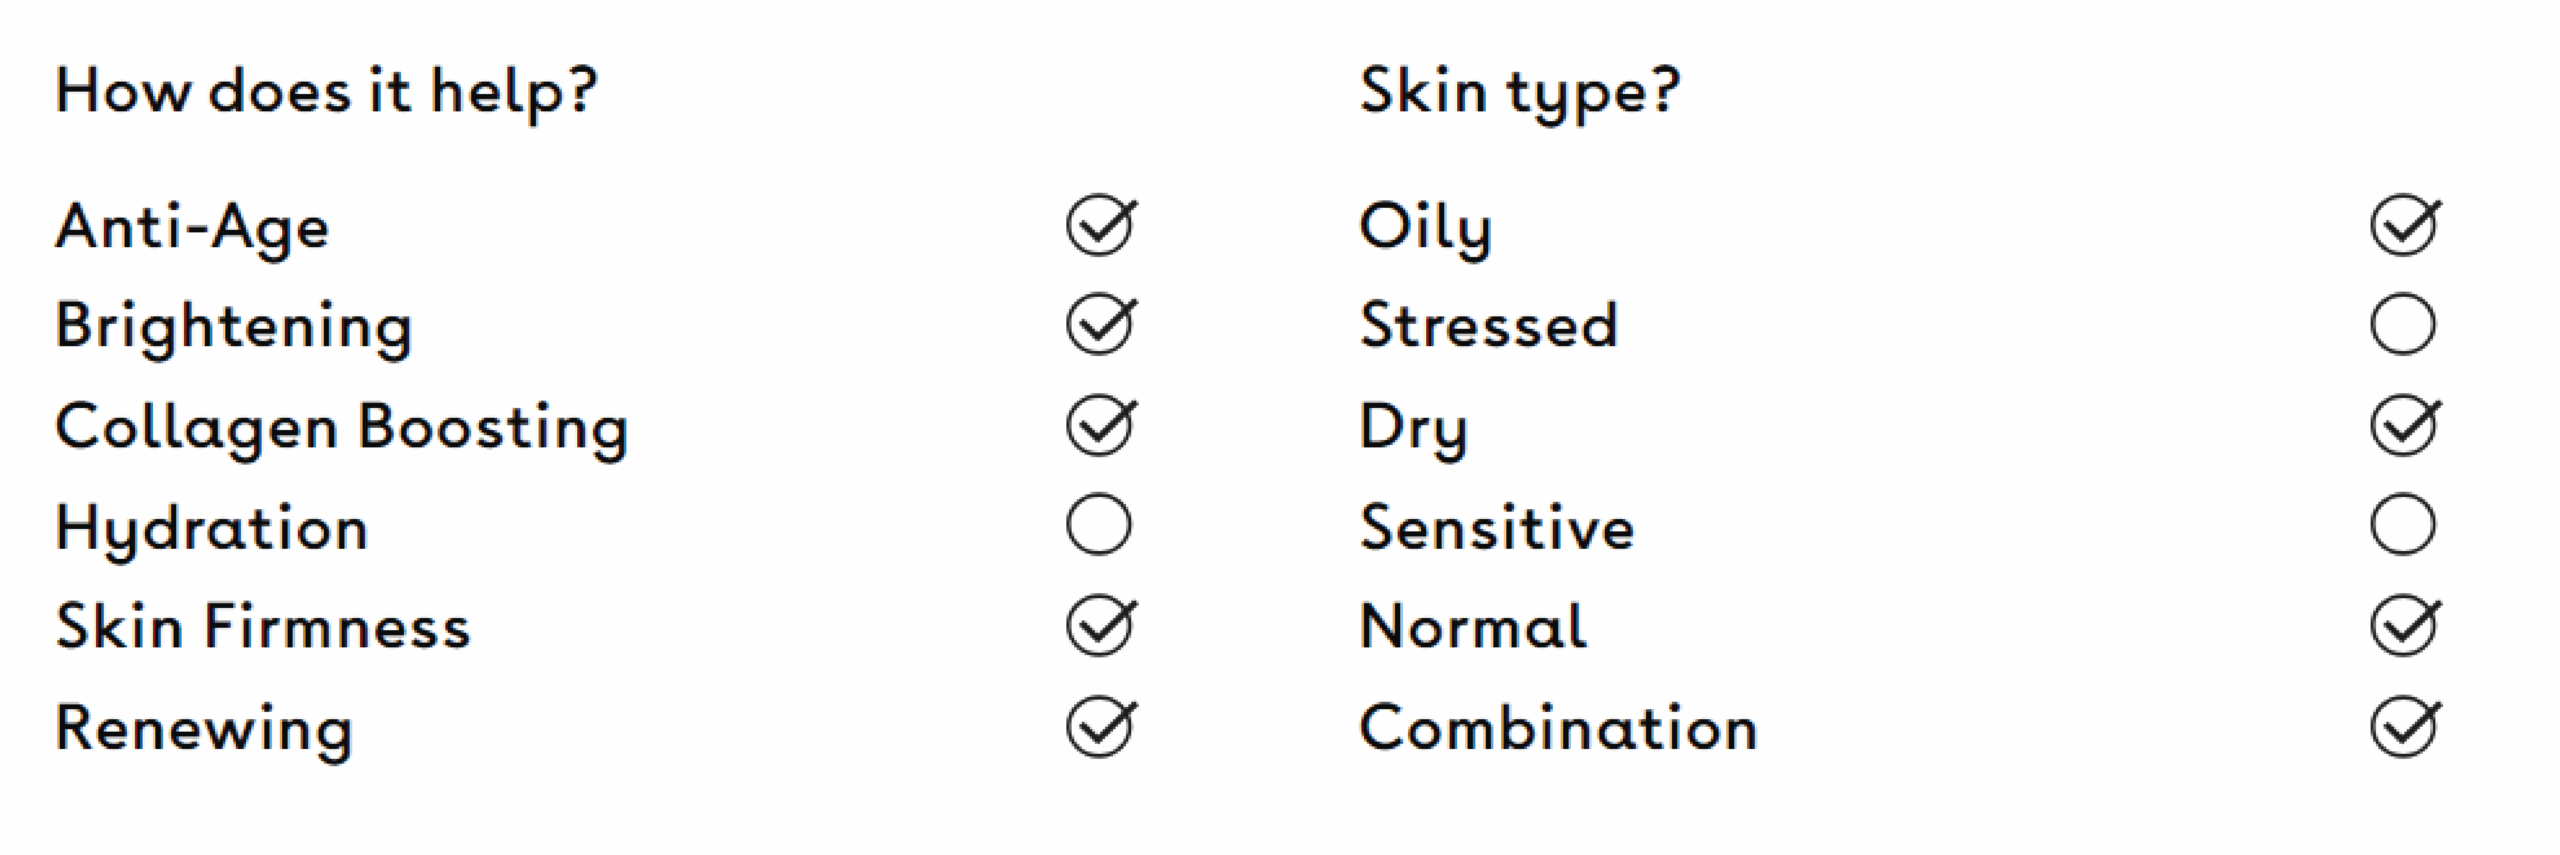
Task: Uncheck the Collagen Boosting circle
Action: tap(1100, 425)
